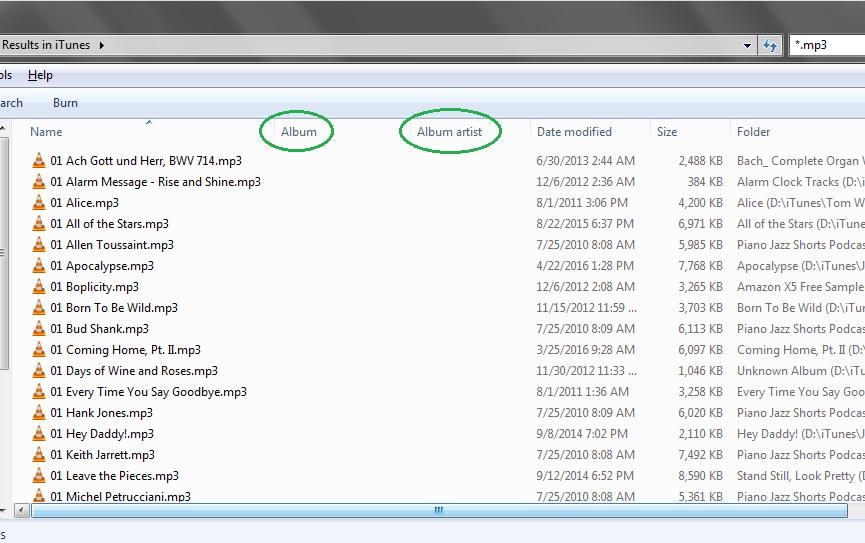Select the file 01 Boplicity.mp3
Image resolution: width=865 pixels, height=543 pixels.
94,286
